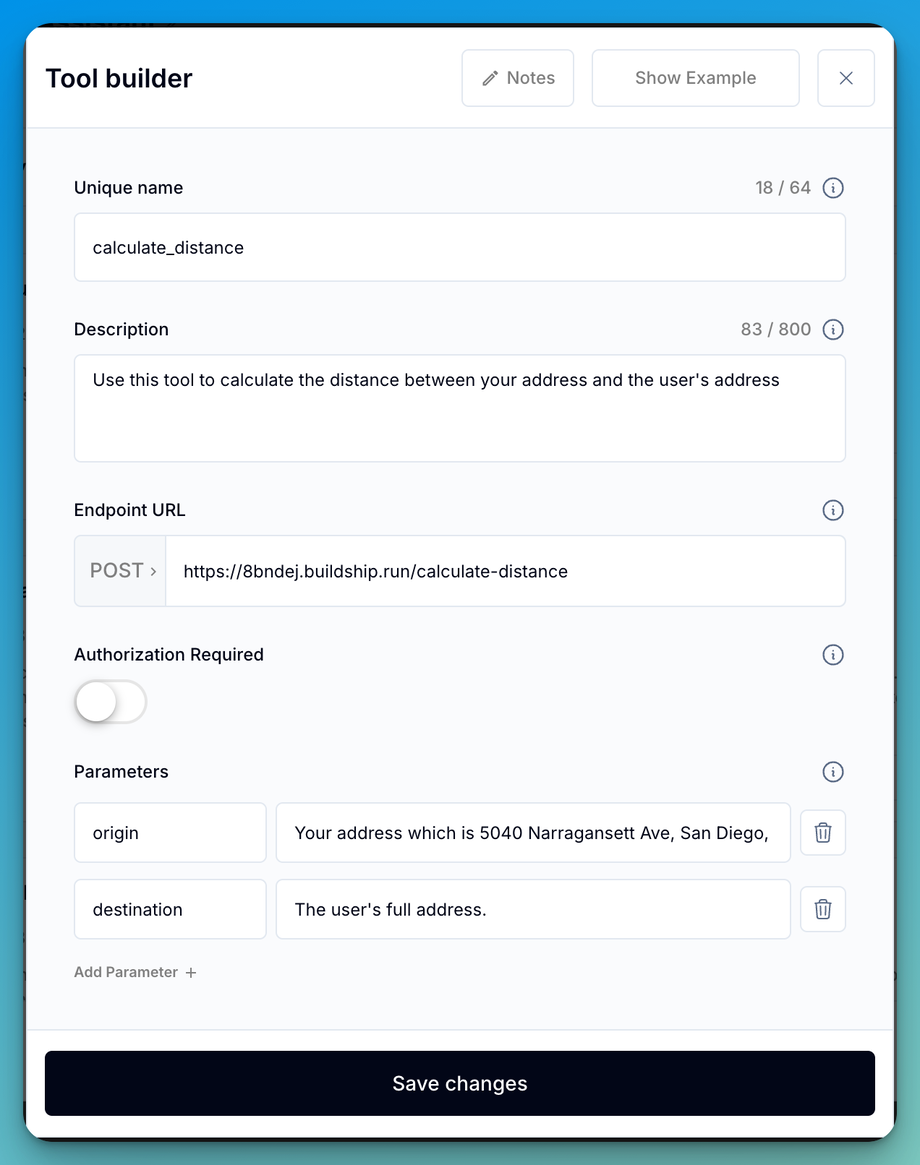Close the Tool builder dialog
920x1165 pixels.
click(x=846, y=78)
